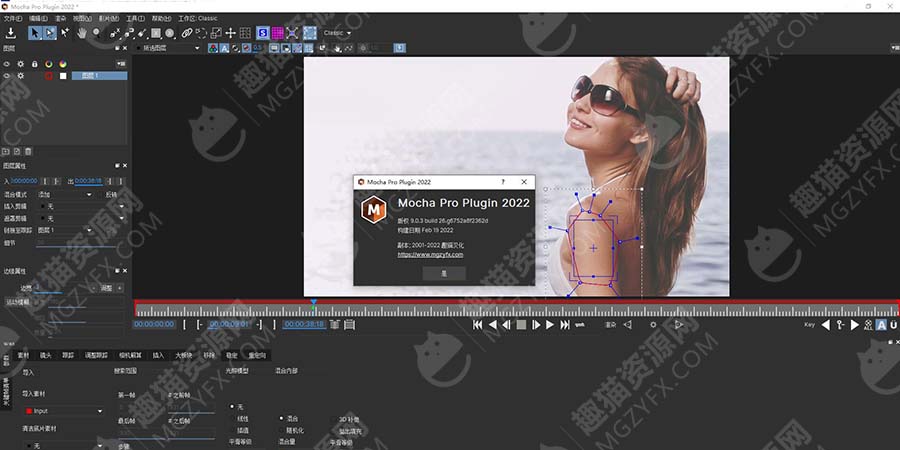This screenshot has height=450, width=900.
Task: Open the www.mgzyfx.com link
Action: pyautogui.click(x=430, y=255)
